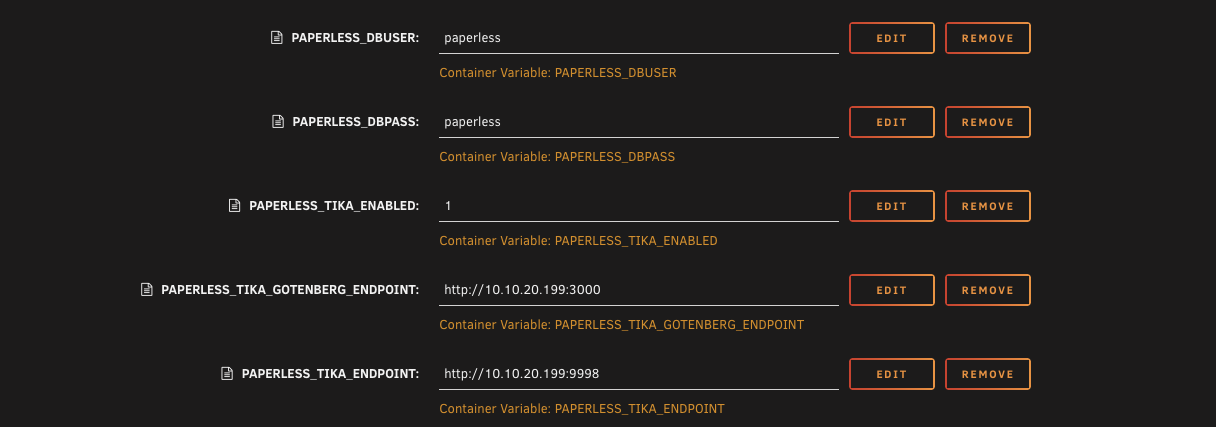Focus the PAPERLESS_DBUSER value field

[638, 38]
